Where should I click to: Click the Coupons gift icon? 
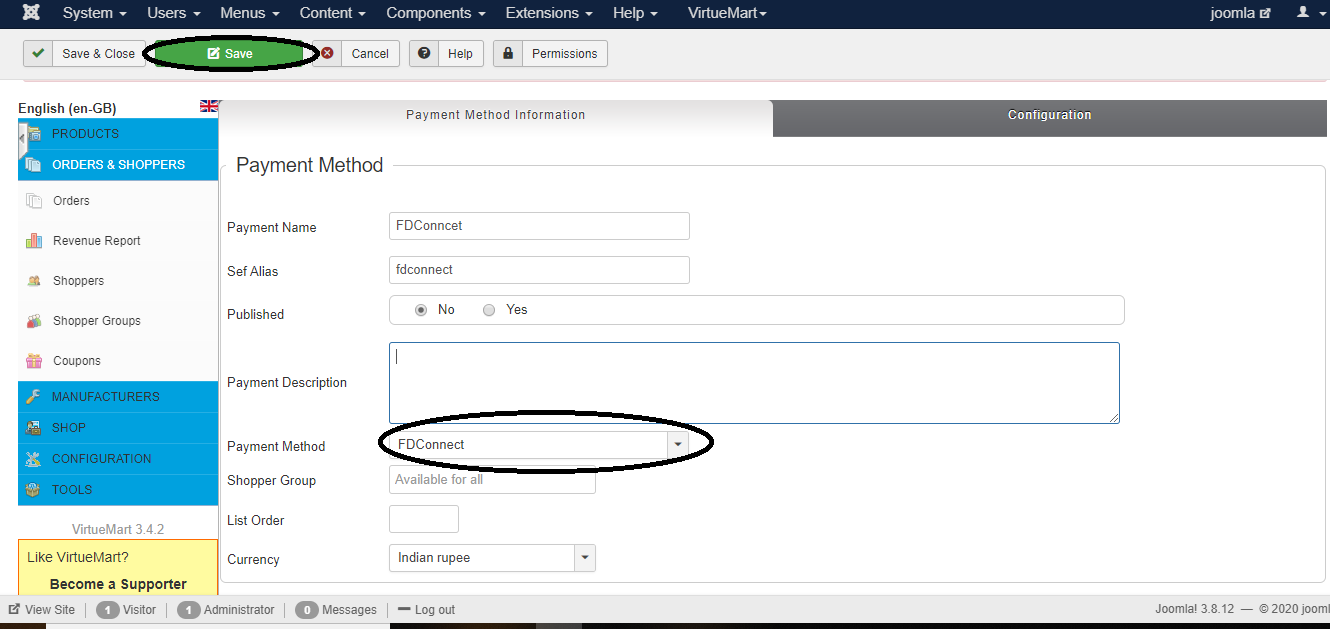click(34, 361)
